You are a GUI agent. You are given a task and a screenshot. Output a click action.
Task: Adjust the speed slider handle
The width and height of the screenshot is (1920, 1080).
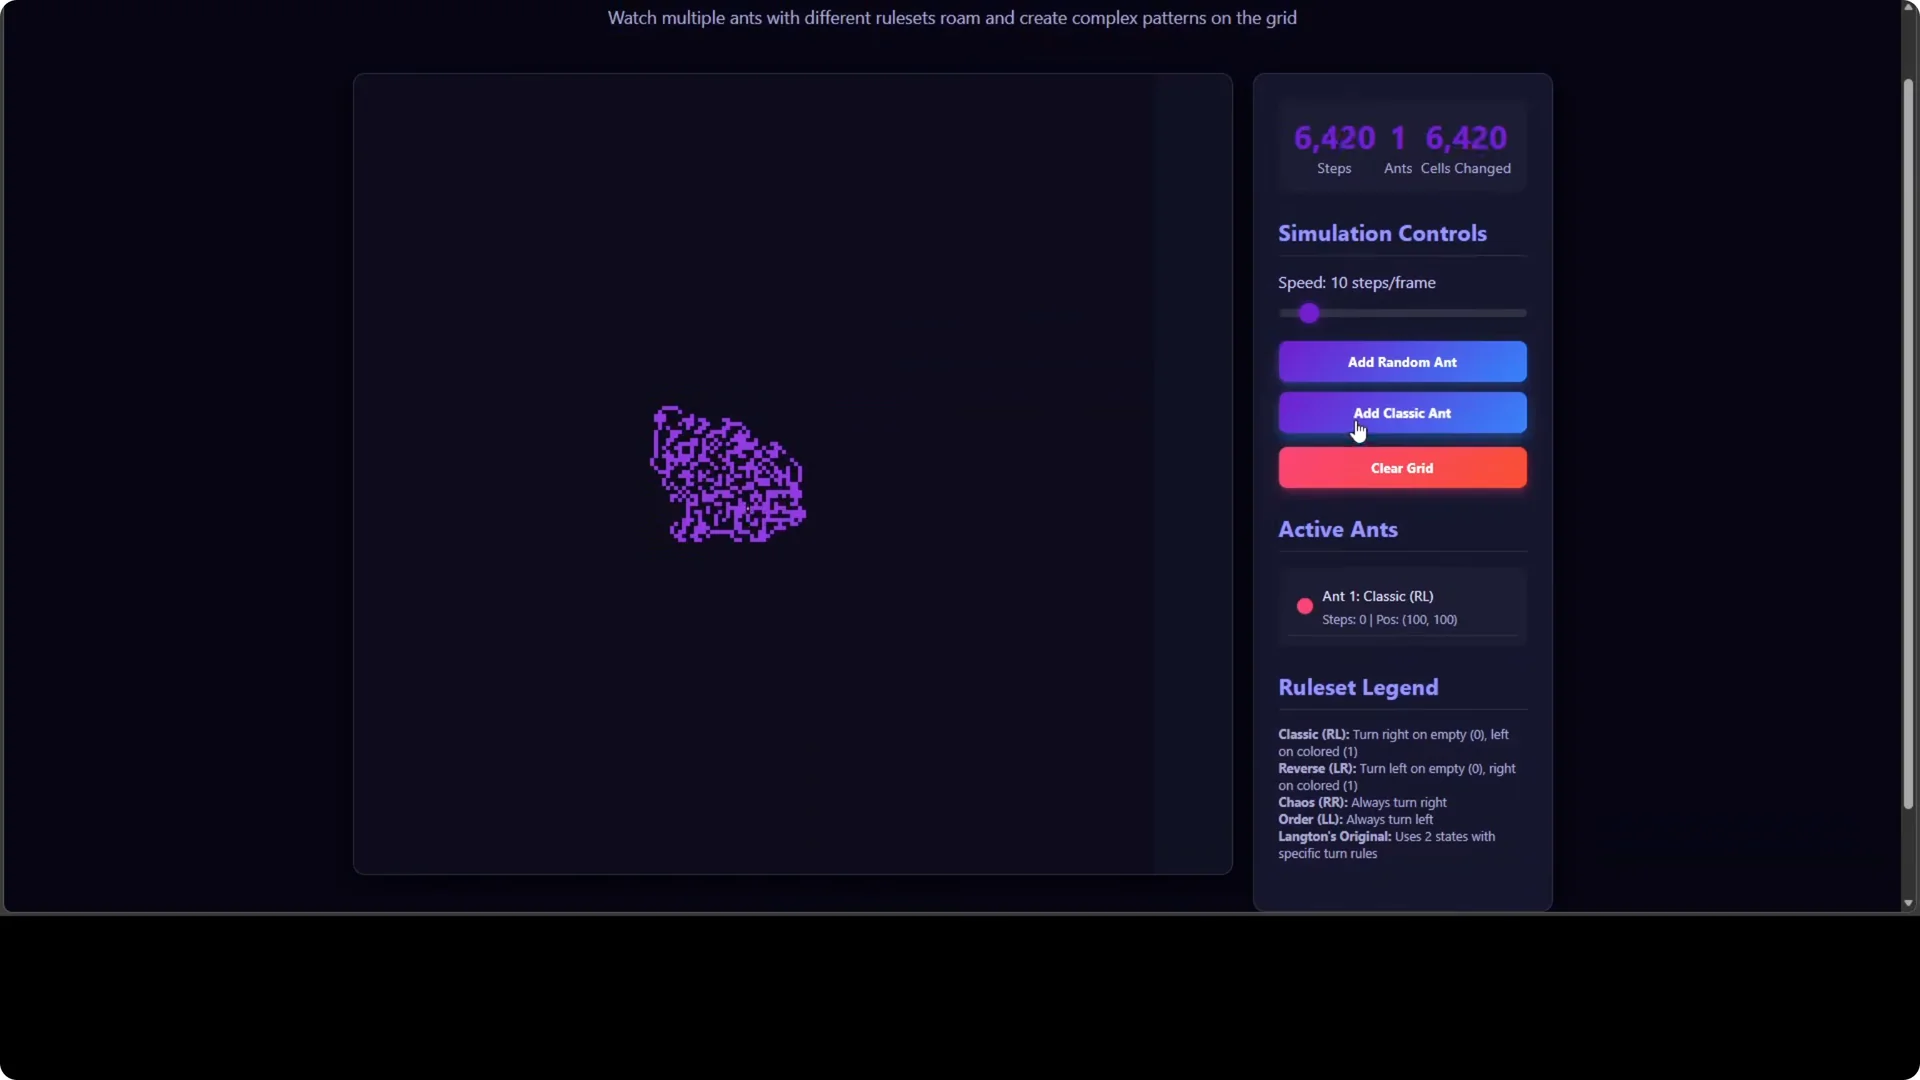1309,314
